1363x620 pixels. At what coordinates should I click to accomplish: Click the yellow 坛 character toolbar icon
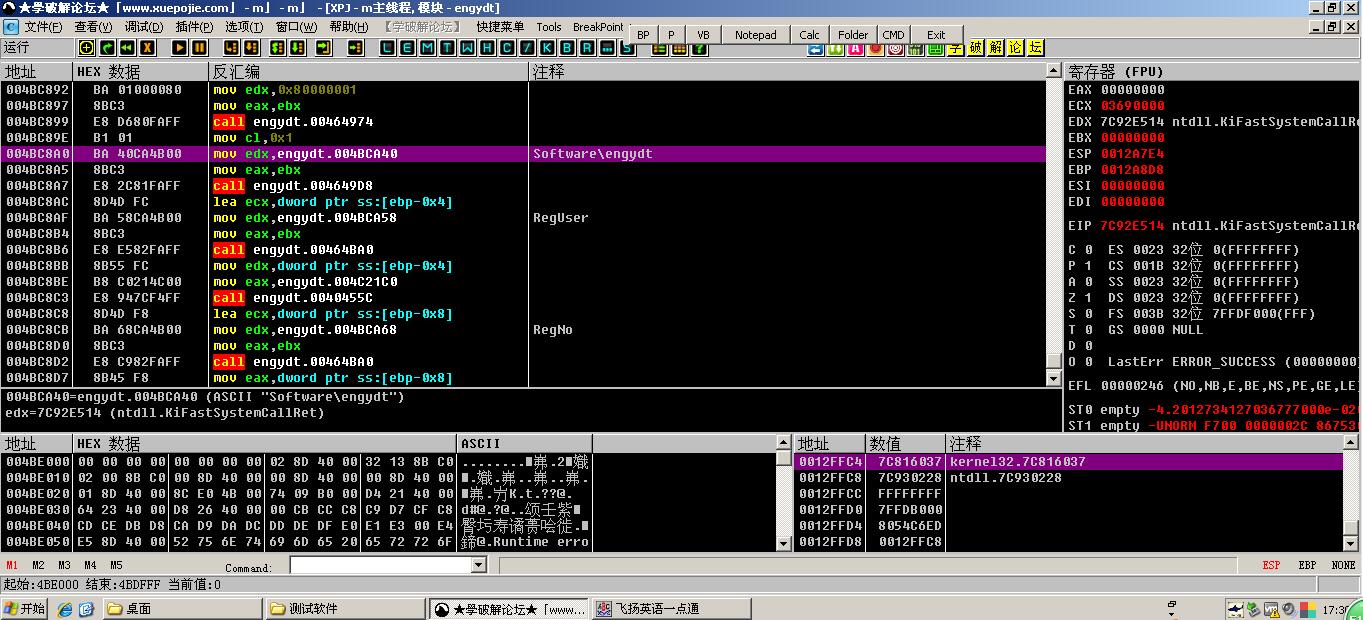(1035, 48)
